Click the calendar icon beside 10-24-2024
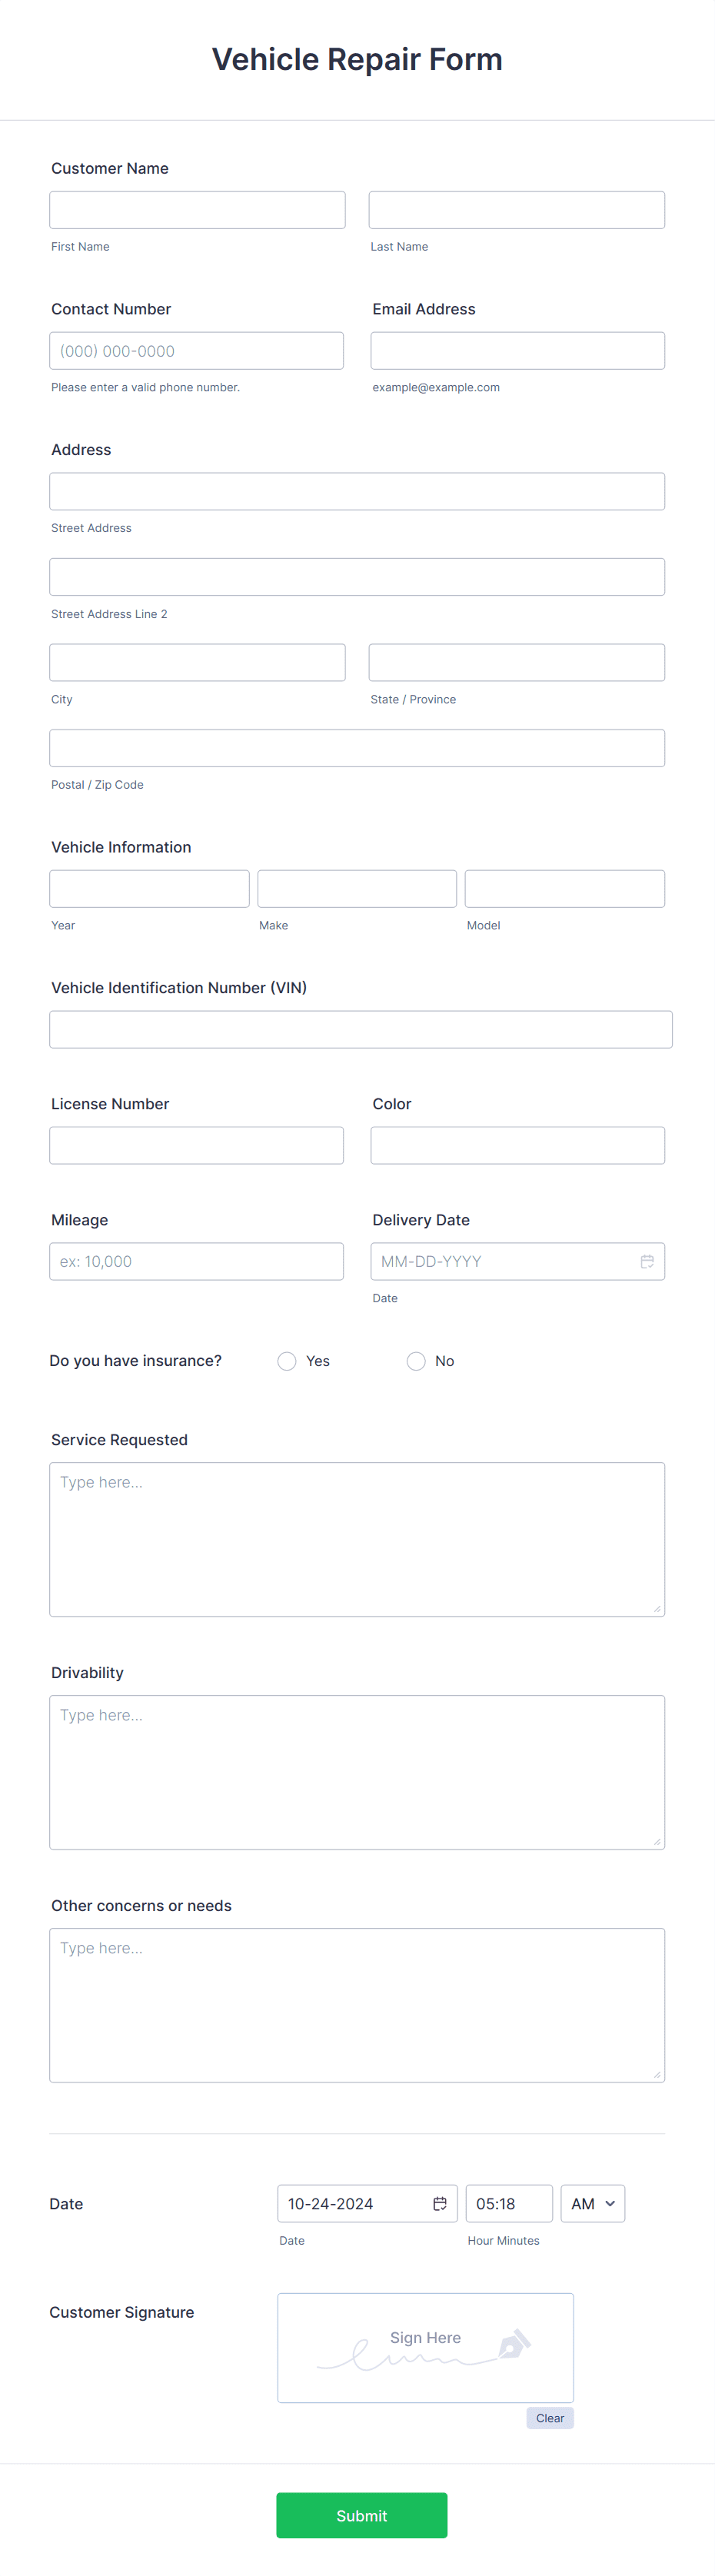The width and height of the screenshot is (715, 2576). pos(439,2203)
